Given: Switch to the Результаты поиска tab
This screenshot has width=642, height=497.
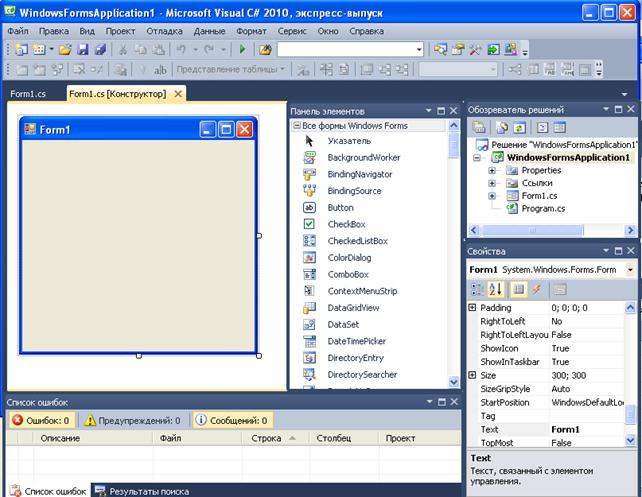Looking at the screenshot, I should tap(142, 491).
